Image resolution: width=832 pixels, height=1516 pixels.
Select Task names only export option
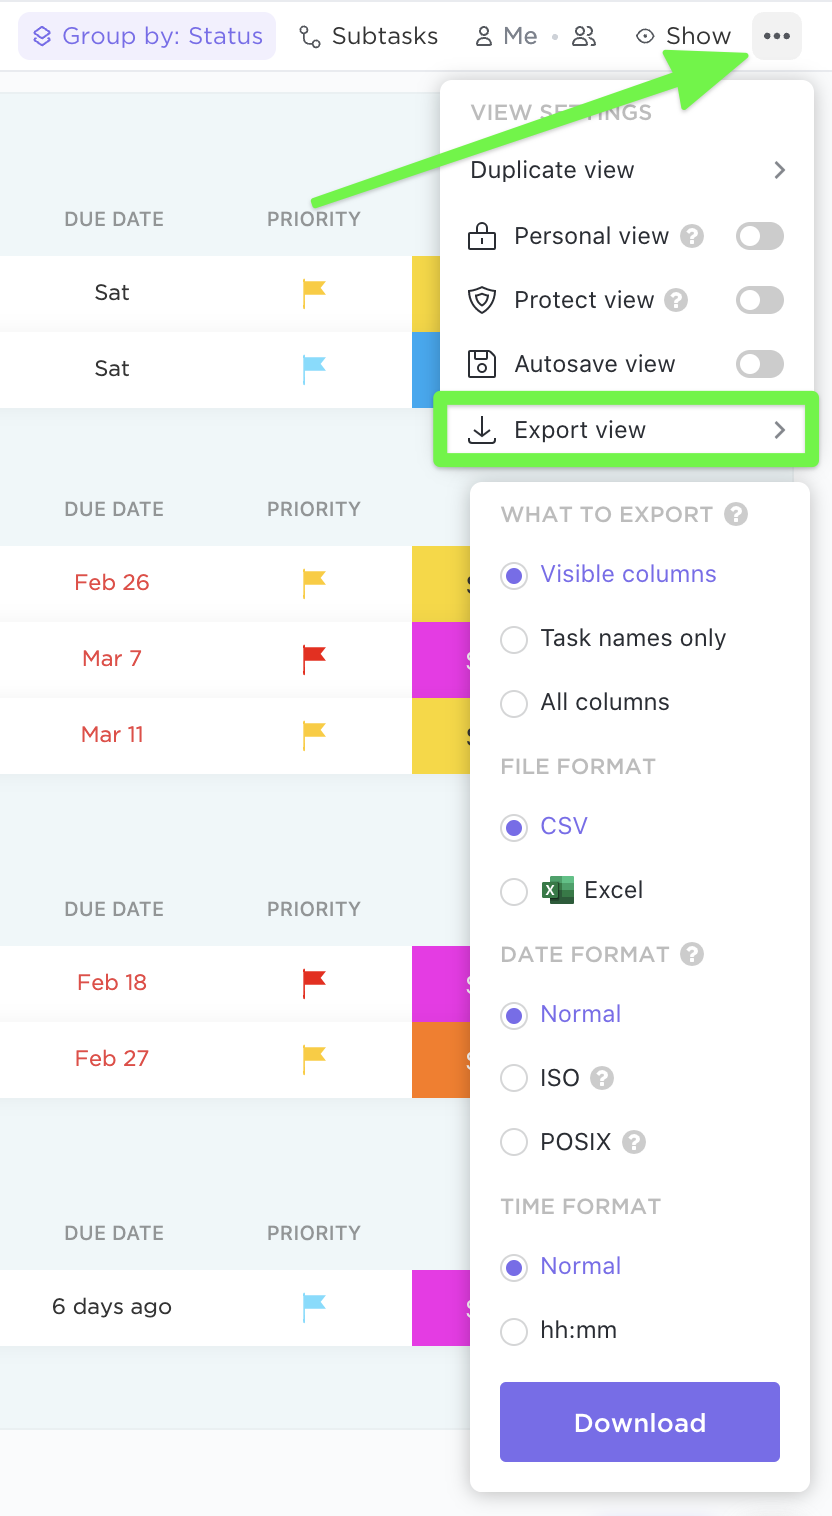pyautogui.click(x=513, y=639)
